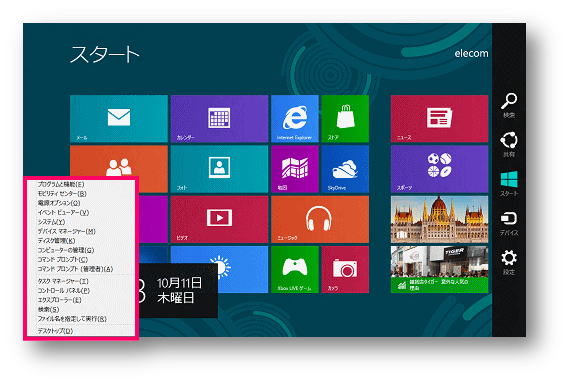Viewport: 568px width, 383px height.
Task: Open the Store (ストア) tile
Action: pyautogui.click(x=345, y=119)
